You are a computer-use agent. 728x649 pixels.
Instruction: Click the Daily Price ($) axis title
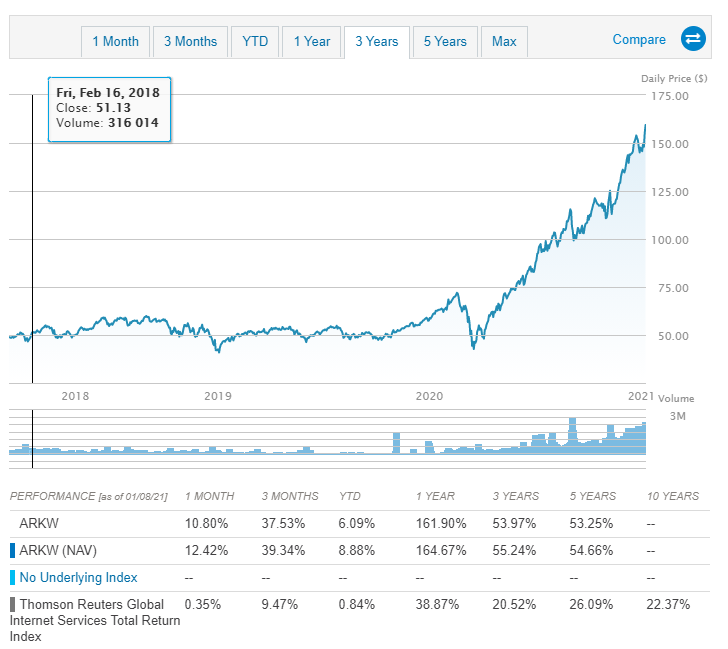(674, 78)
